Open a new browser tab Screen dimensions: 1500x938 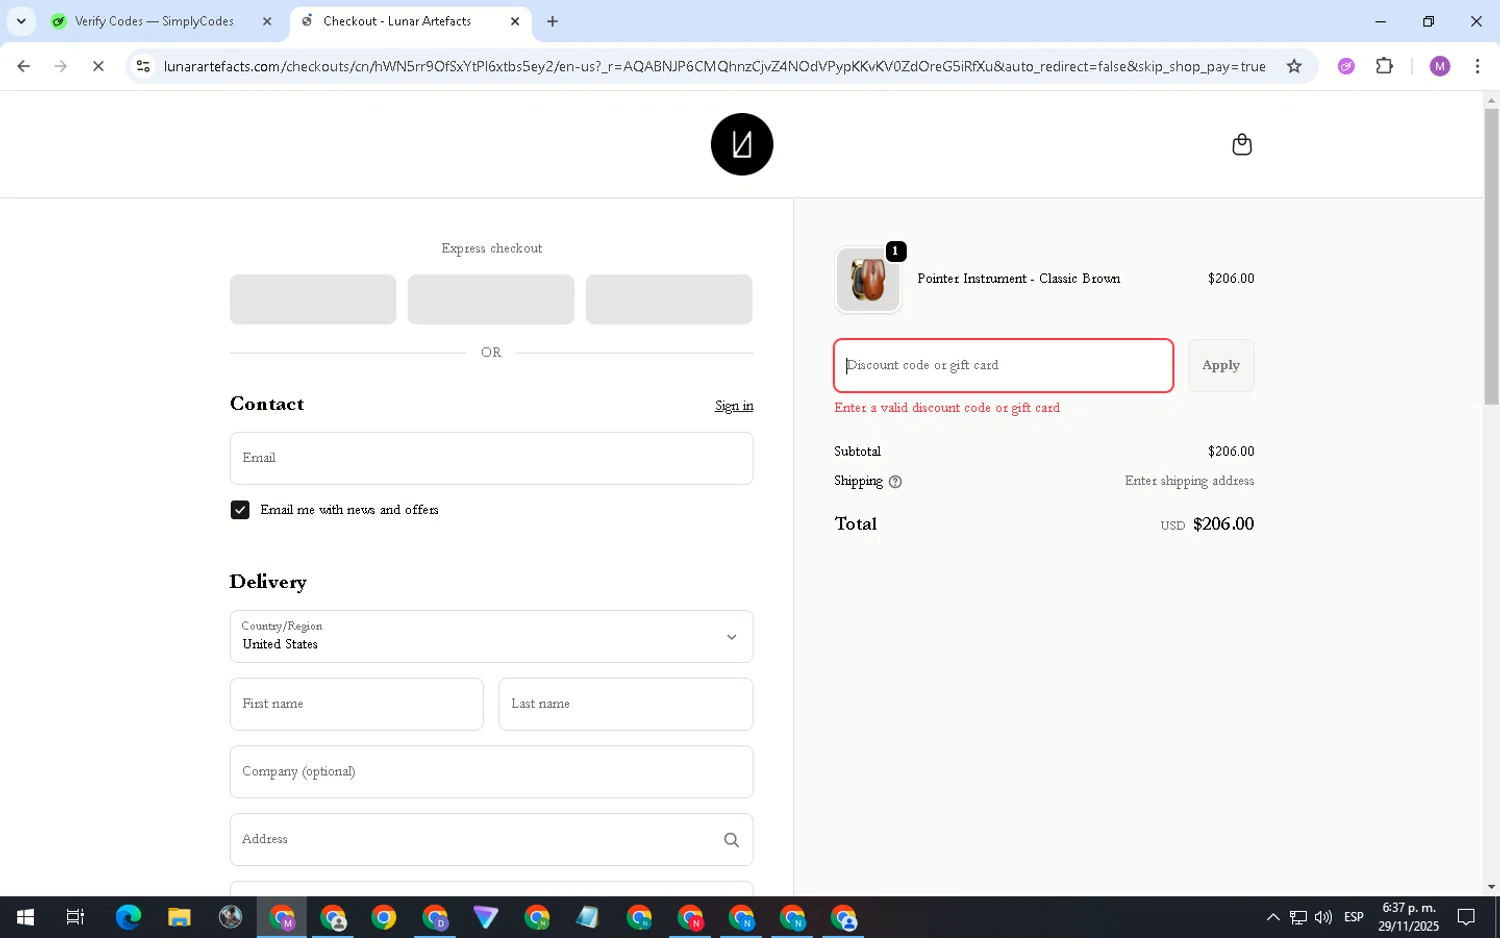(x=552, y=21)
